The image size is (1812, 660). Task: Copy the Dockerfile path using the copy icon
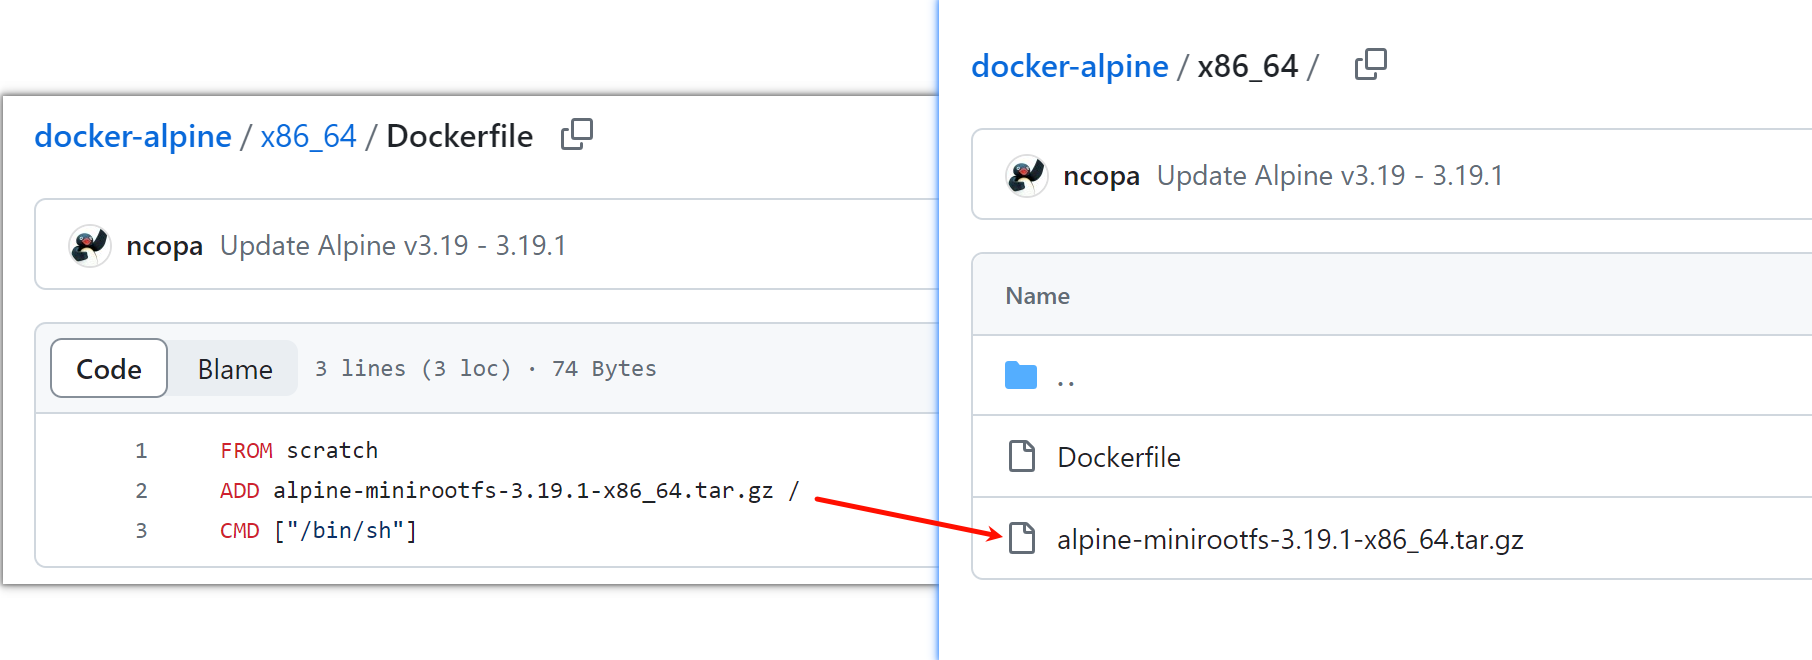coord(577,134)
